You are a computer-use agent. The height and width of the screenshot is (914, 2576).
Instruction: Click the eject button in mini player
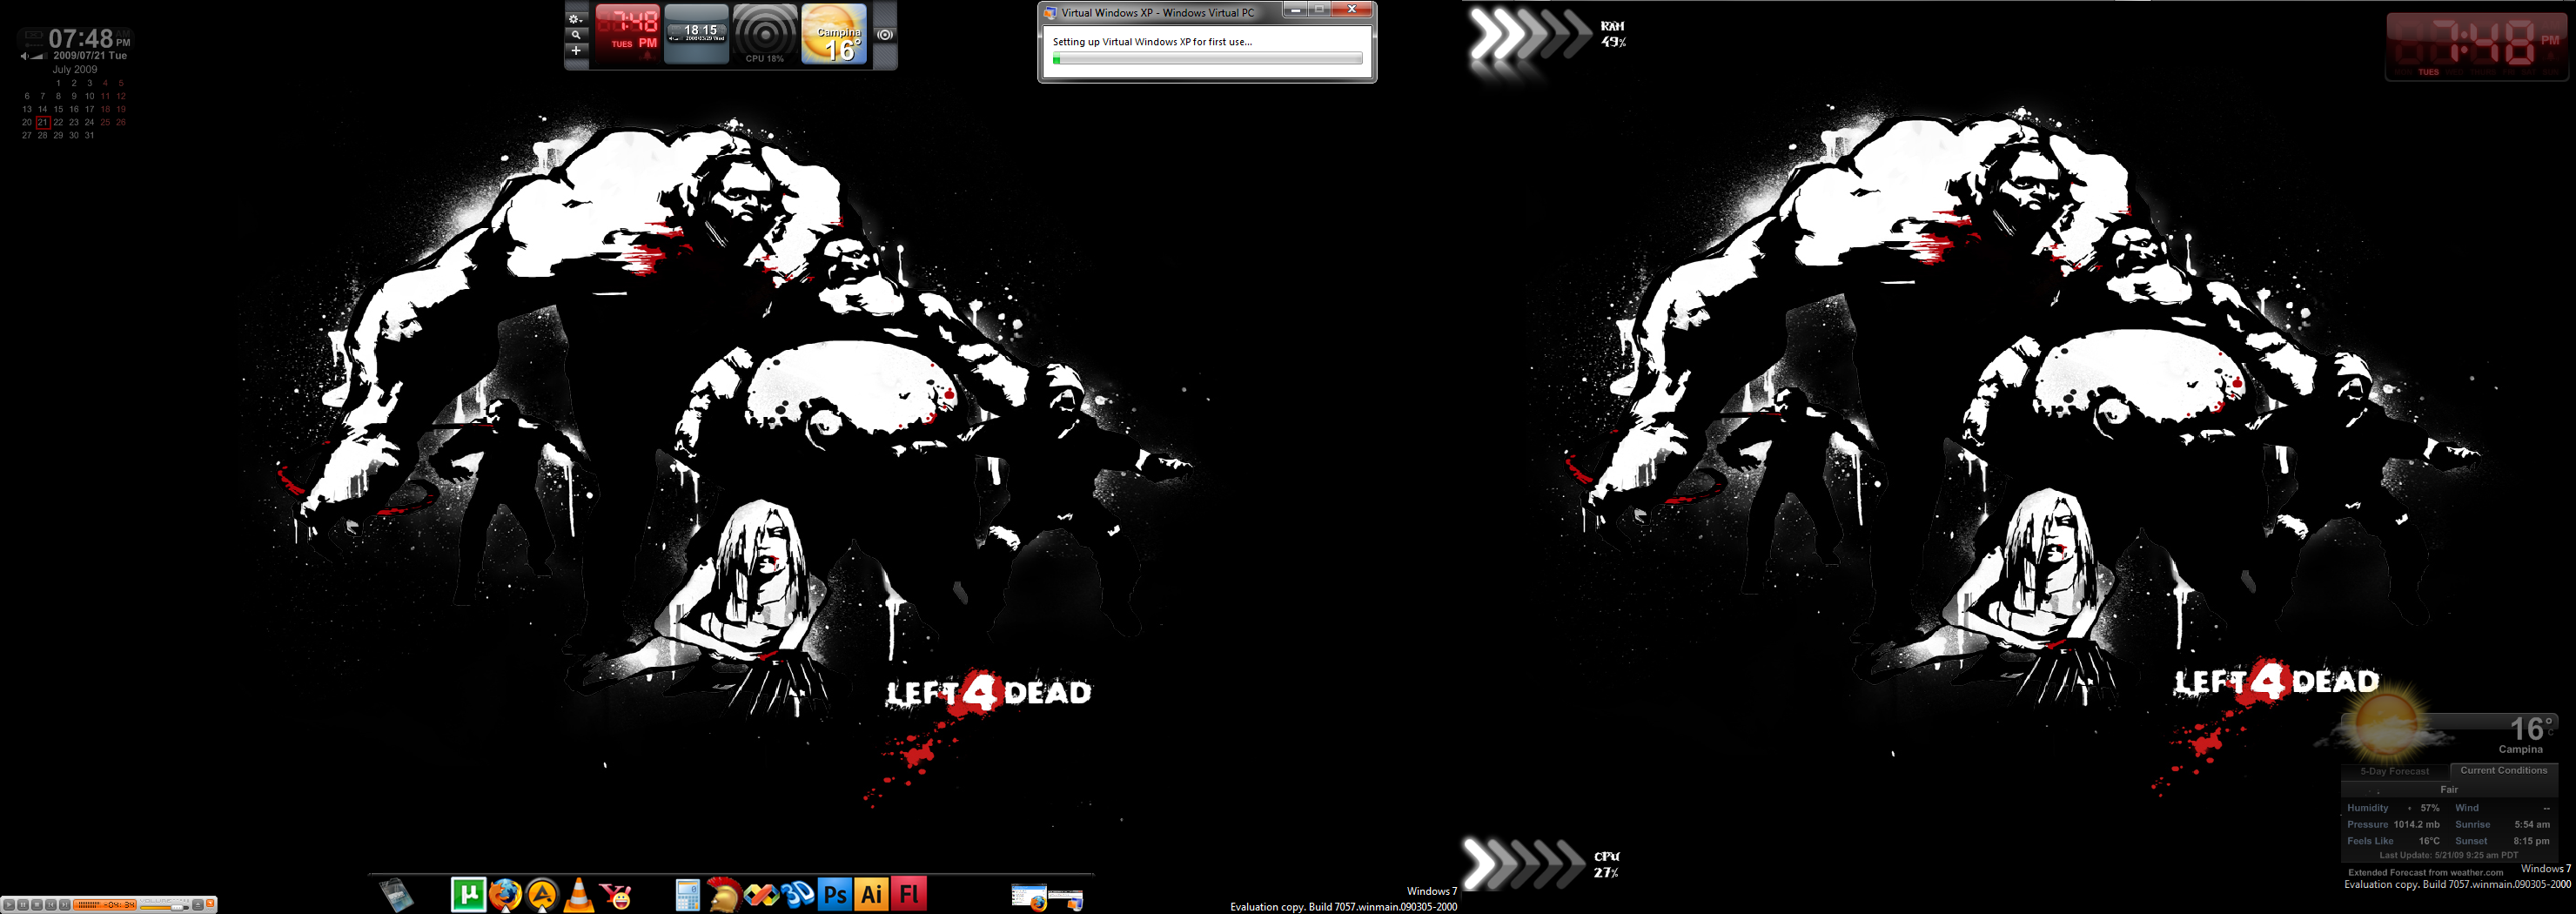coord(198,905)
